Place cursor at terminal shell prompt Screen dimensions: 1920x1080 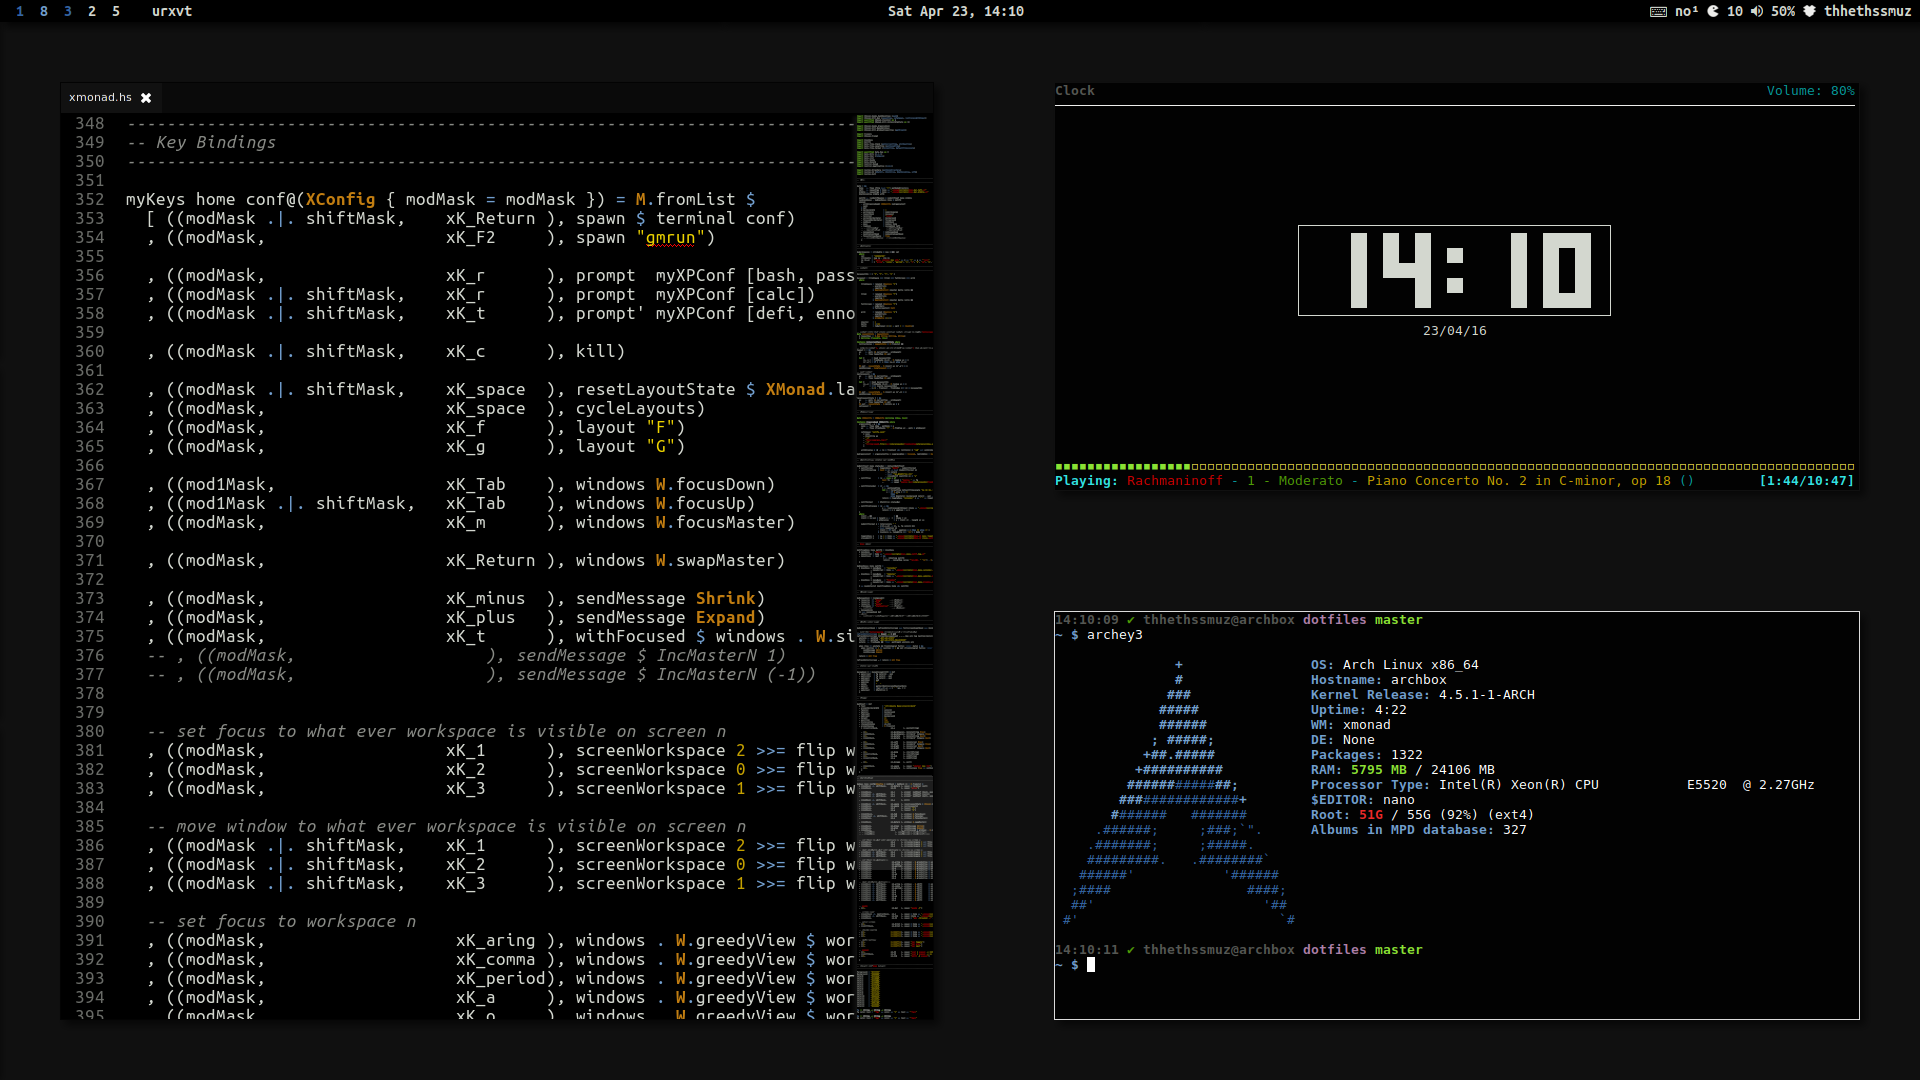click(x=1091, y=965)
